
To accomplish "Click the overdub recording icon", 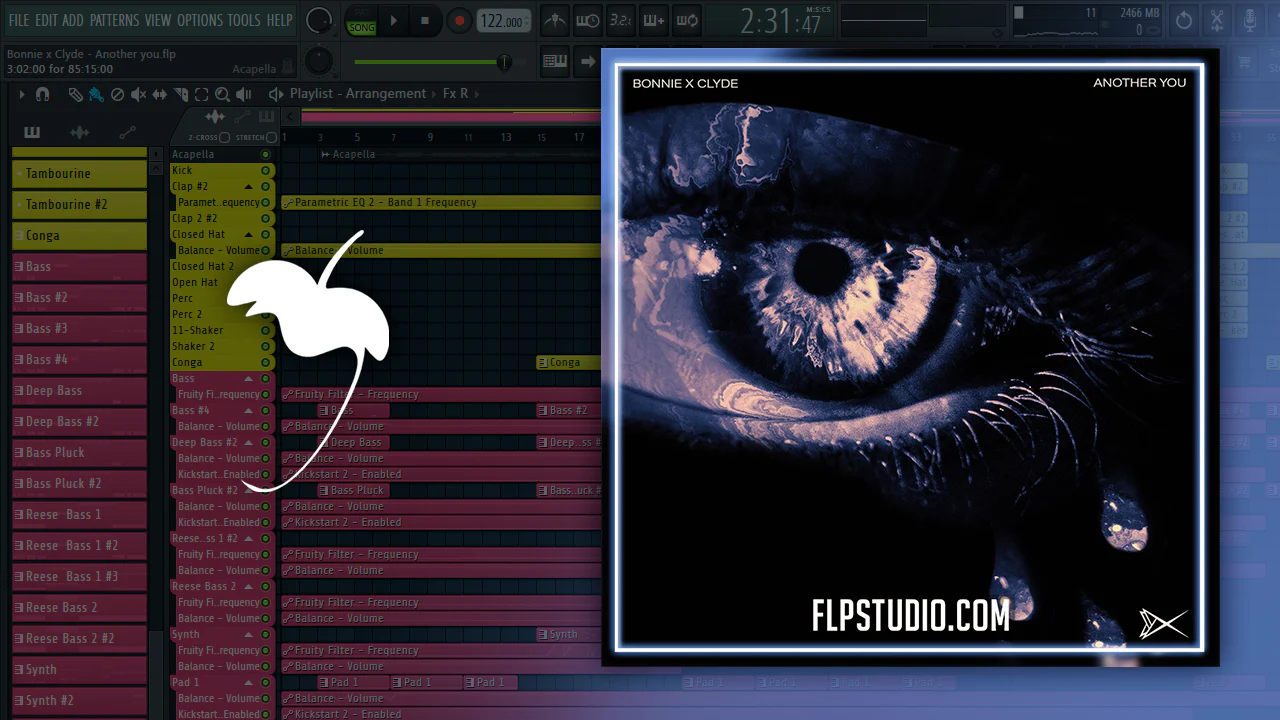I will [653, 20].
